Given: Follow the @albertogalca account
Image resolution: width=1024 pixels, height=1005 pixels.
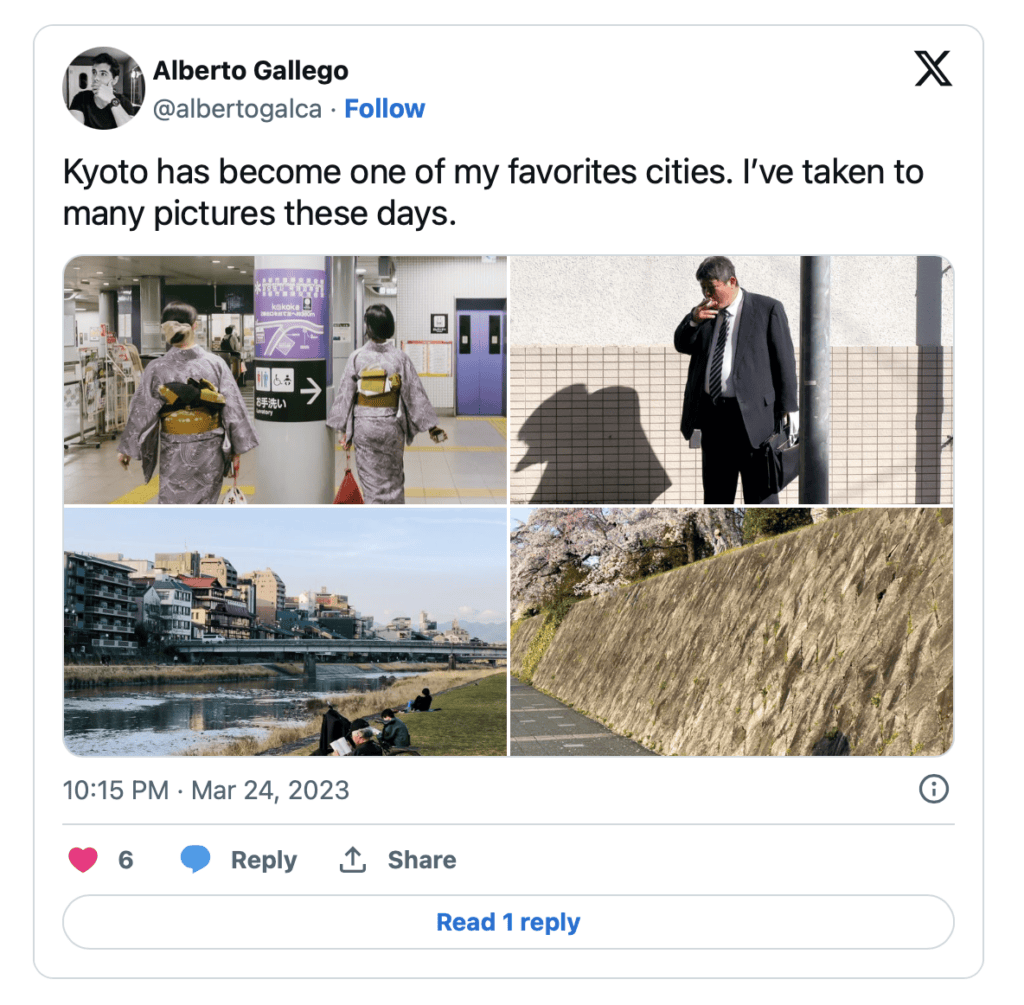Looking at the screenshot, I should point(384,109).
